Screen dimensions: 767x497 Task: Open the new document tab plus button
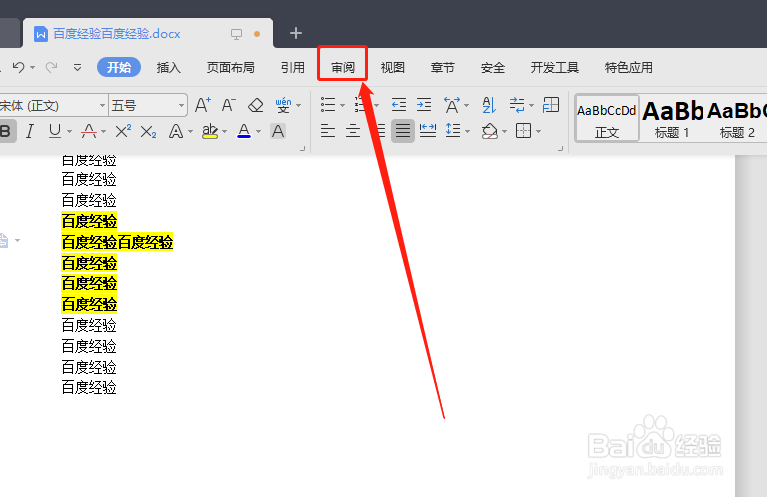pos(295,33)
